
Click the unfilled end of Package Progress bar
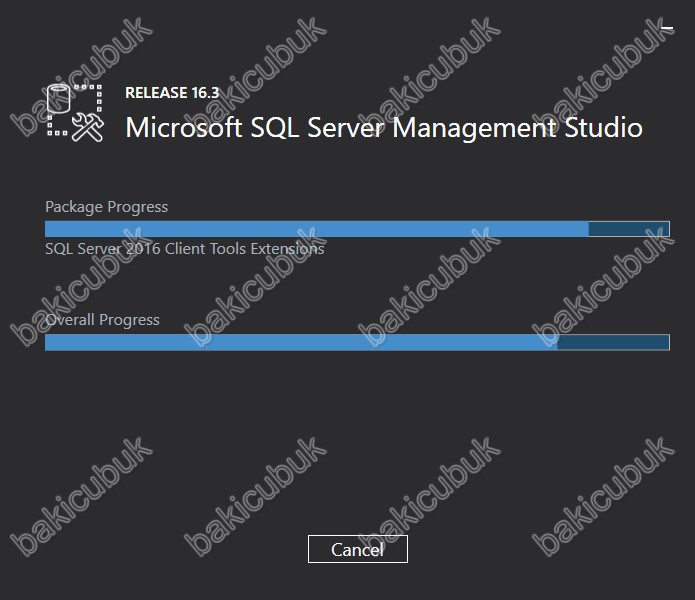(629, 229)
